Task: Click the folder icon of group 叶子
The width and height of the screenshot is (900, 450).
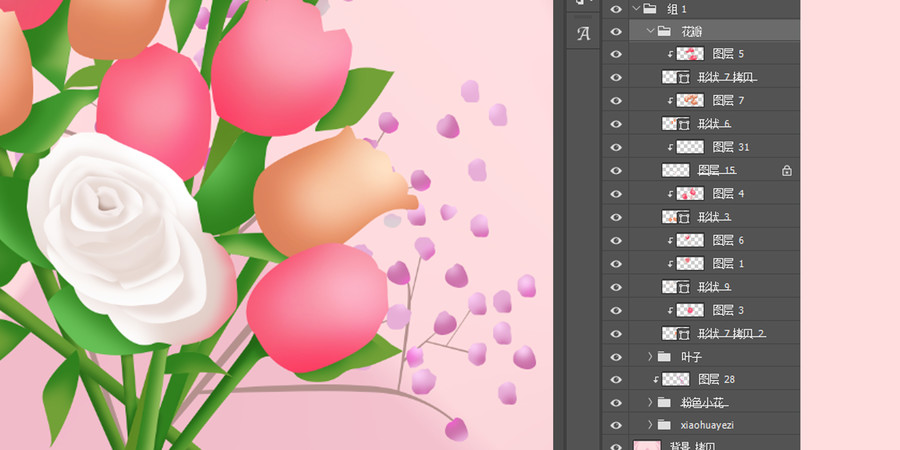Action: (x=664, y=356)
